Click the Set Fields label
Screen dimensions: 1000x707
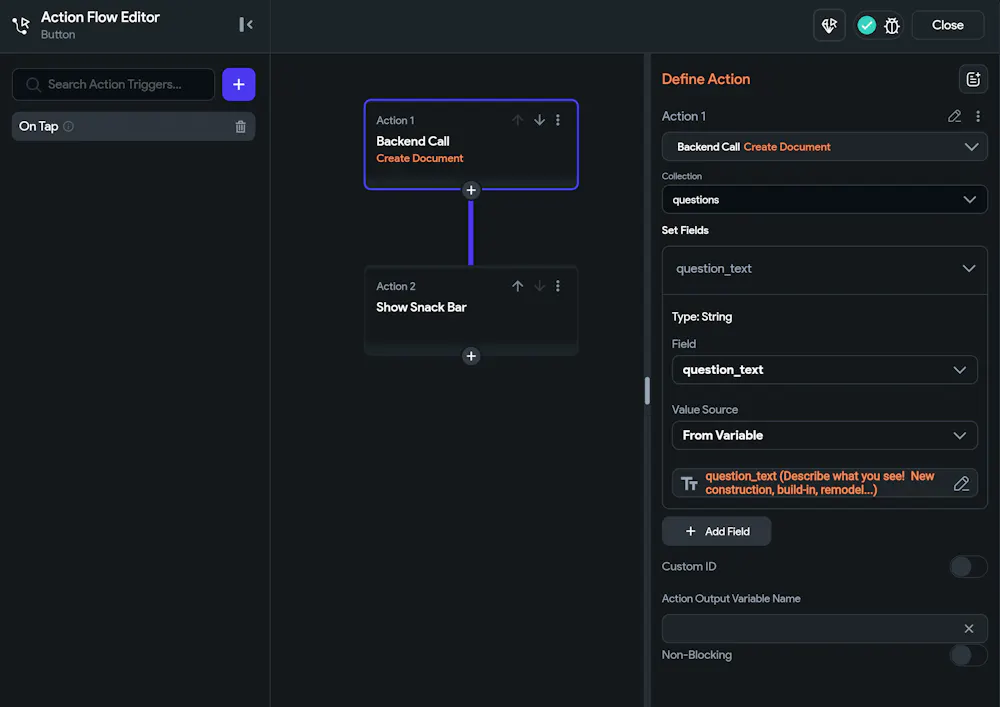[x=685, y=230]
